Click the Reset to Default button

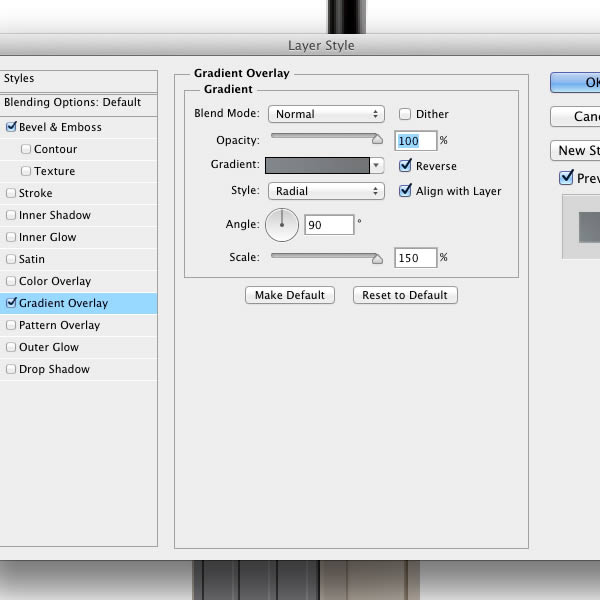click(405, 295)
